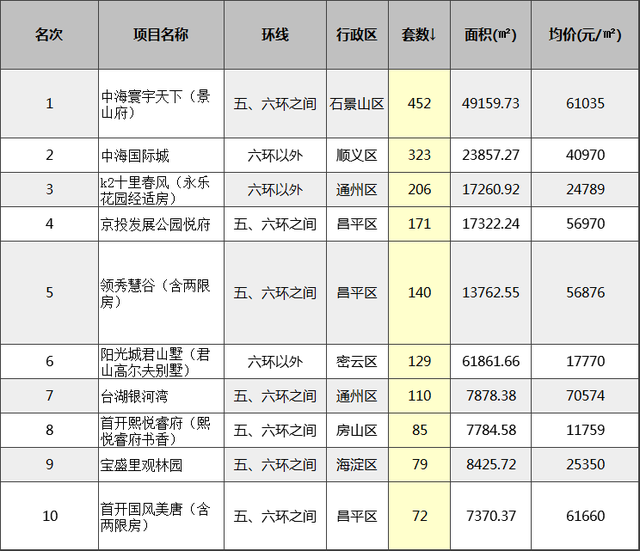Click the 均价(元/㎡) column header

click(585, 35)
